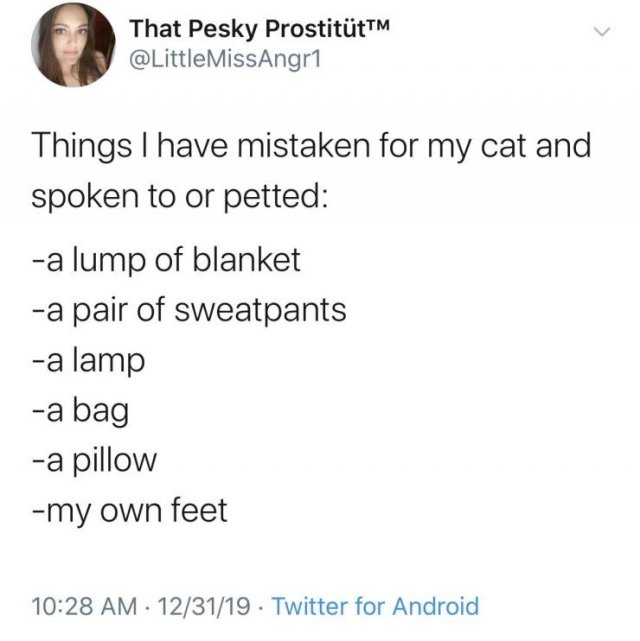Click the '-my own feet' list entry

point(130,511)
